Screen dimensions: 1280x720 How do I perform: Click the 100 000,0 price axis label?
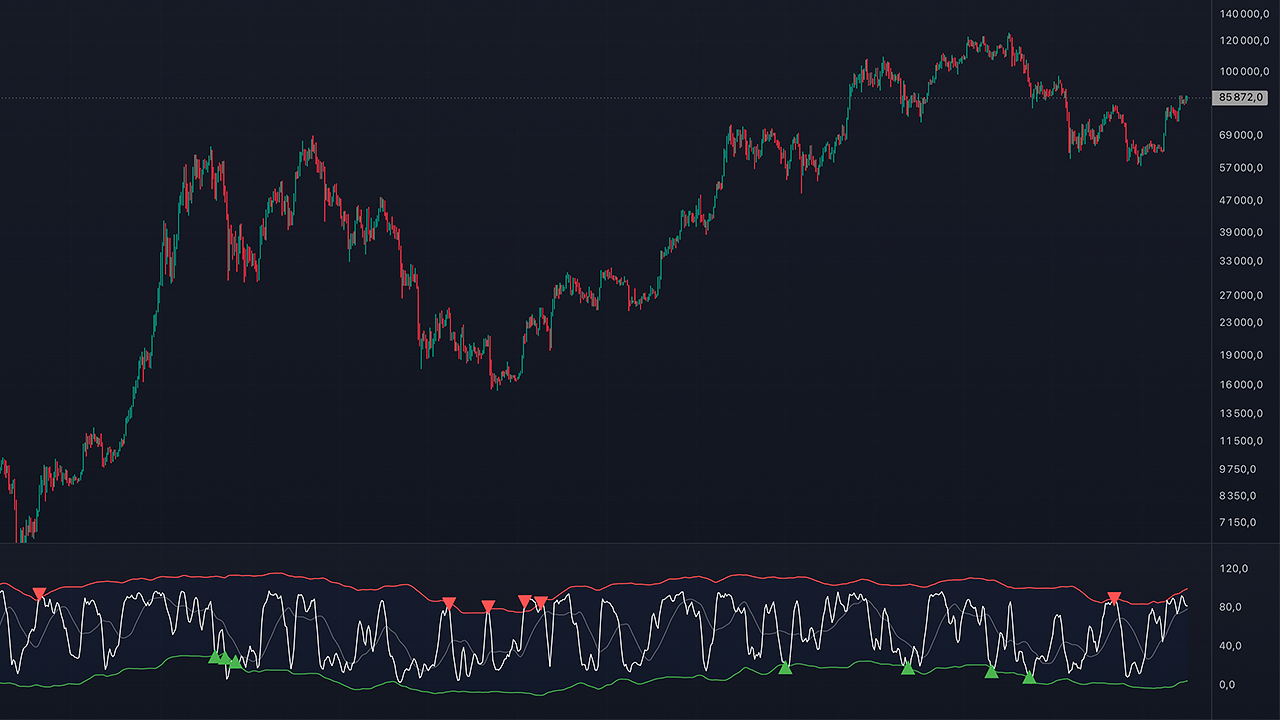click(x=1243, y=72)
